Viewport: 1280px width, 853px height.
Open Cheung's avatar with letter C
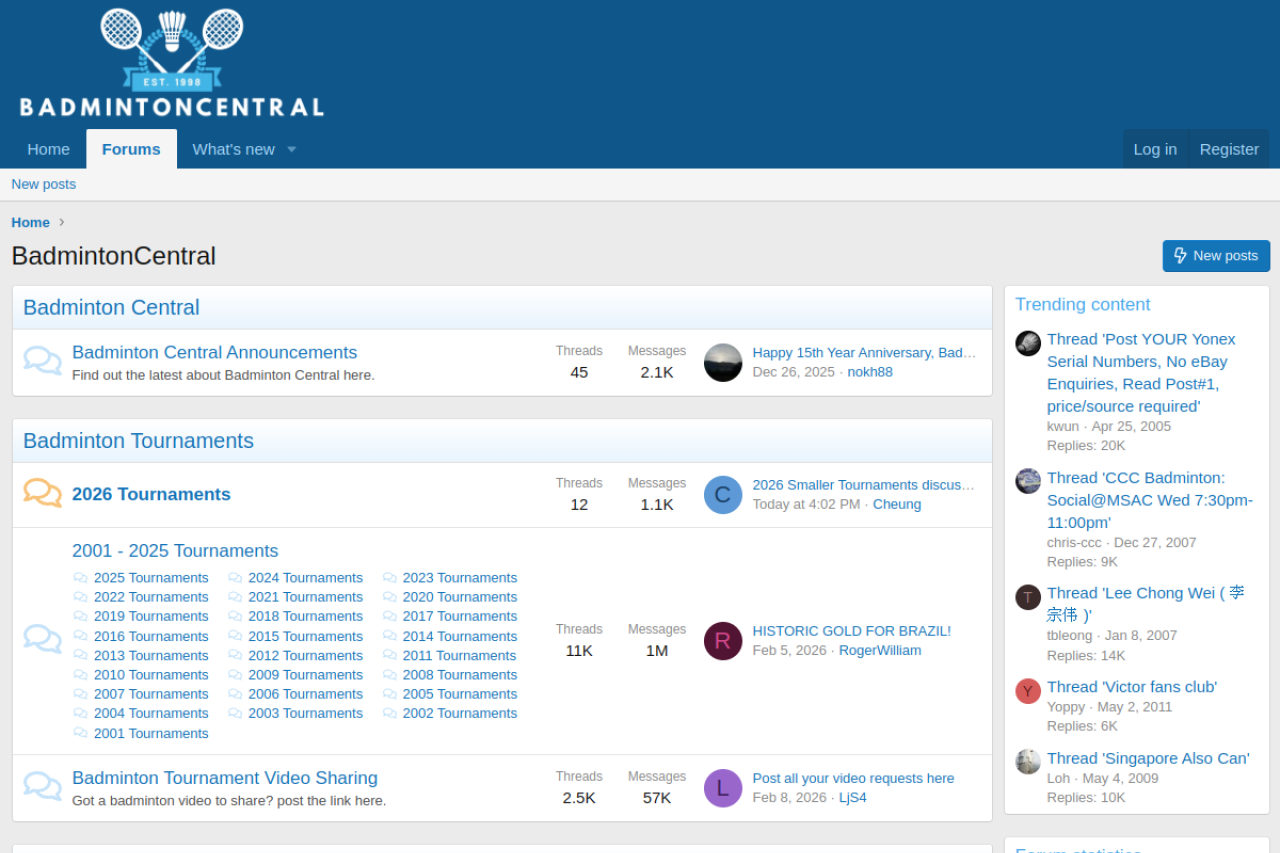point(723,494)
